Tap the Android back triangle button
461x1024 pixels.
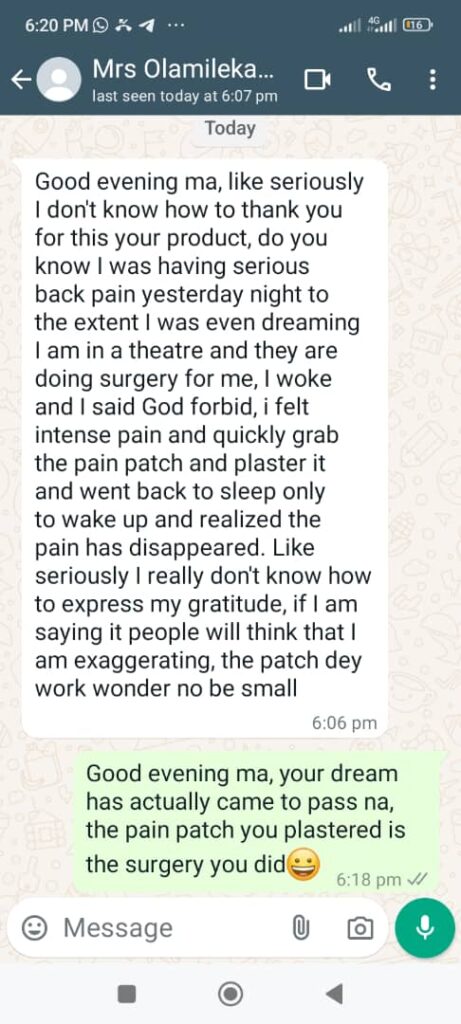click(x=334, y=994)
